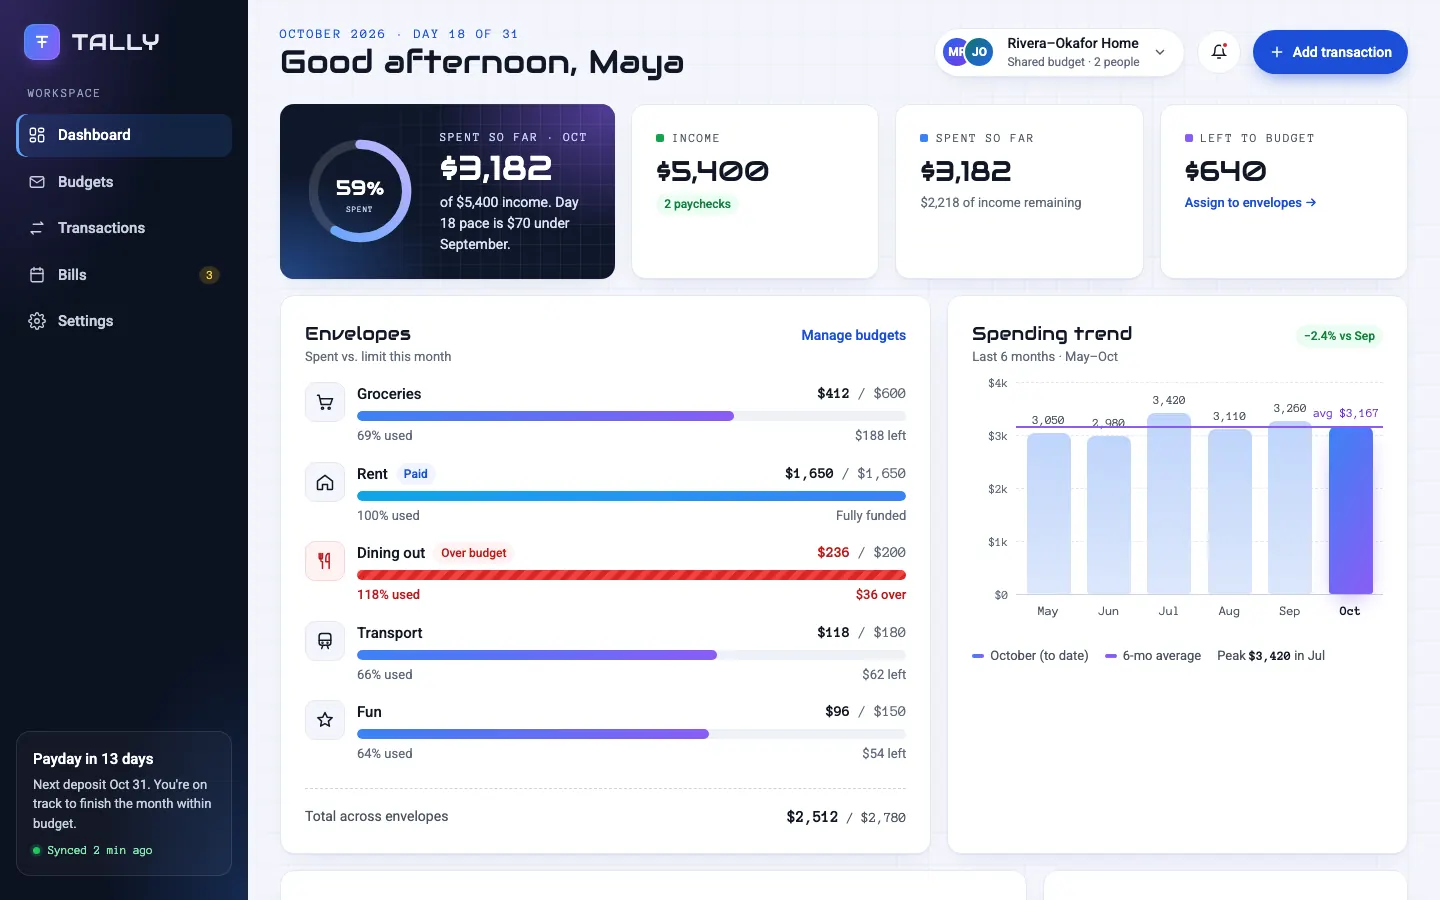Click the Dining out over-budget bar
Viewport: 1440px width, 900px height.
631,575
